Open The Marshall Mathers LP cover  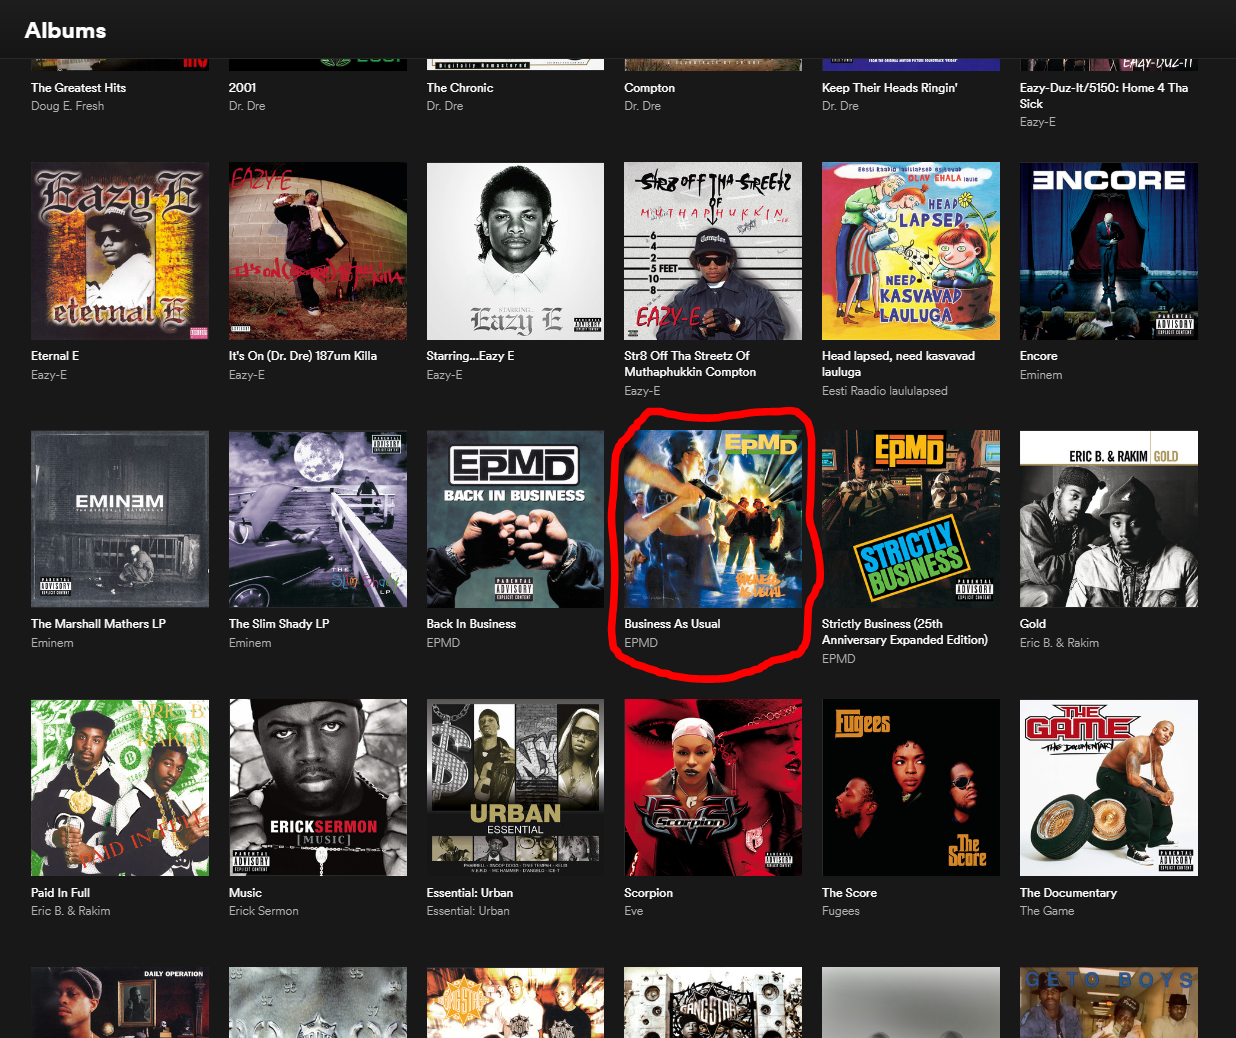[119, 518]
